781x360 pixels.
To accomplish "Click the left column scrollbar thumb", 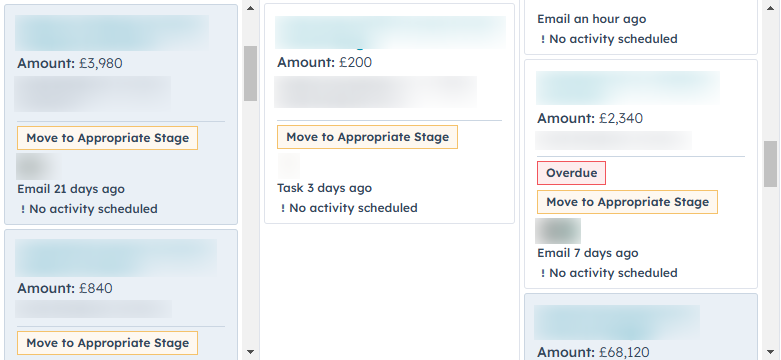I will tap(251, 74).
